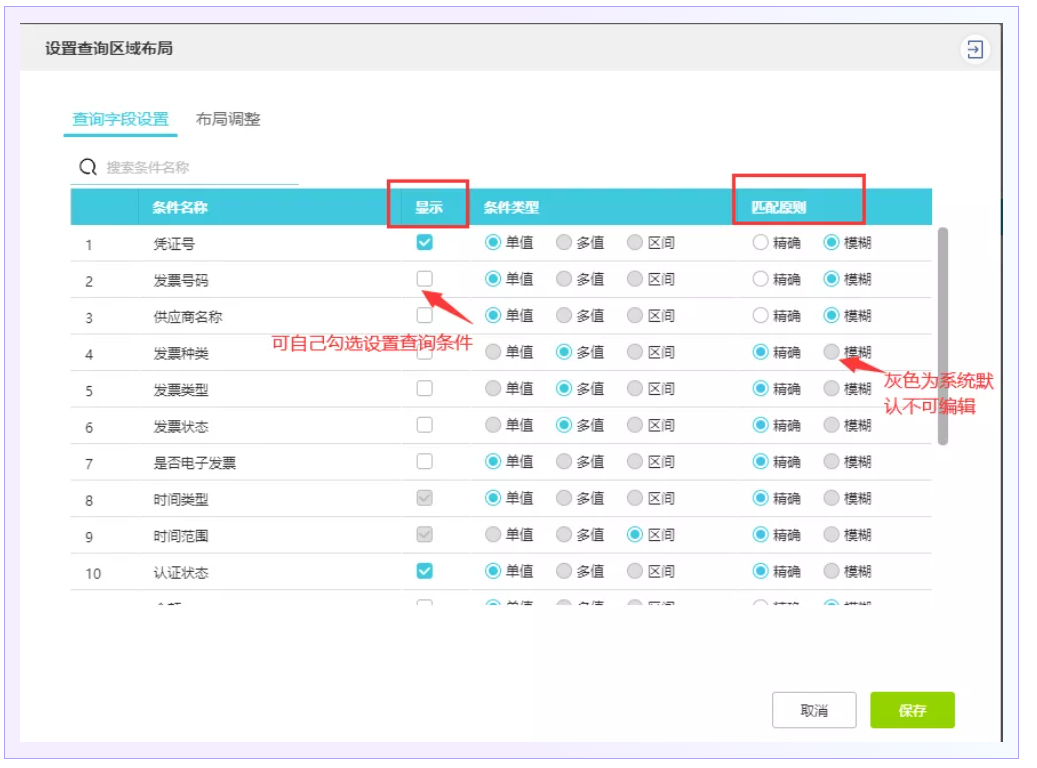Viewport: 1037px width, 768px height.
Task: Select 多值 radio for 凭证号 row
Action: (x=564, y=242)
